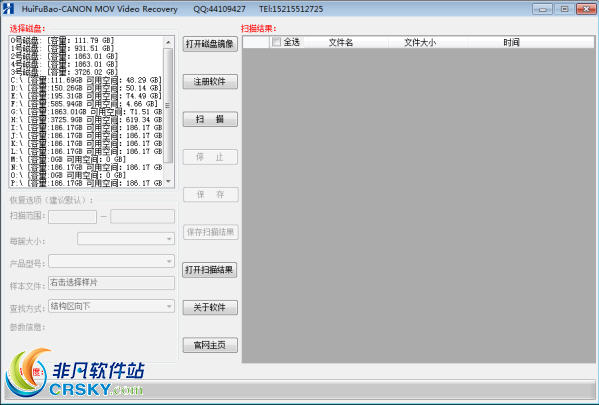This screenshot has width=599, height=405.
Task: Click the 样本文件 右击选择样片 field
Action: click(x=112, y=283)
